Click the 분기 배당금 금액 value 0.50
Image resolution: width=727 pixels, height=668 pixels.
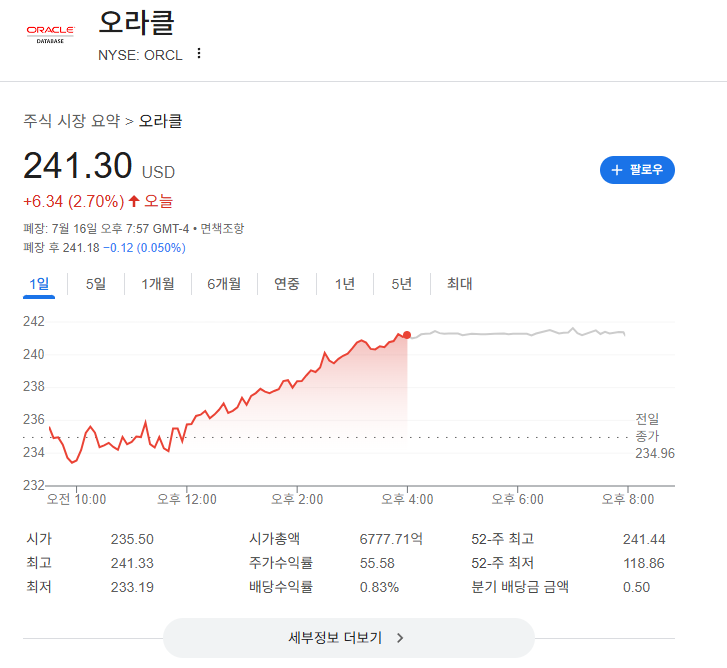coord(636,587)
